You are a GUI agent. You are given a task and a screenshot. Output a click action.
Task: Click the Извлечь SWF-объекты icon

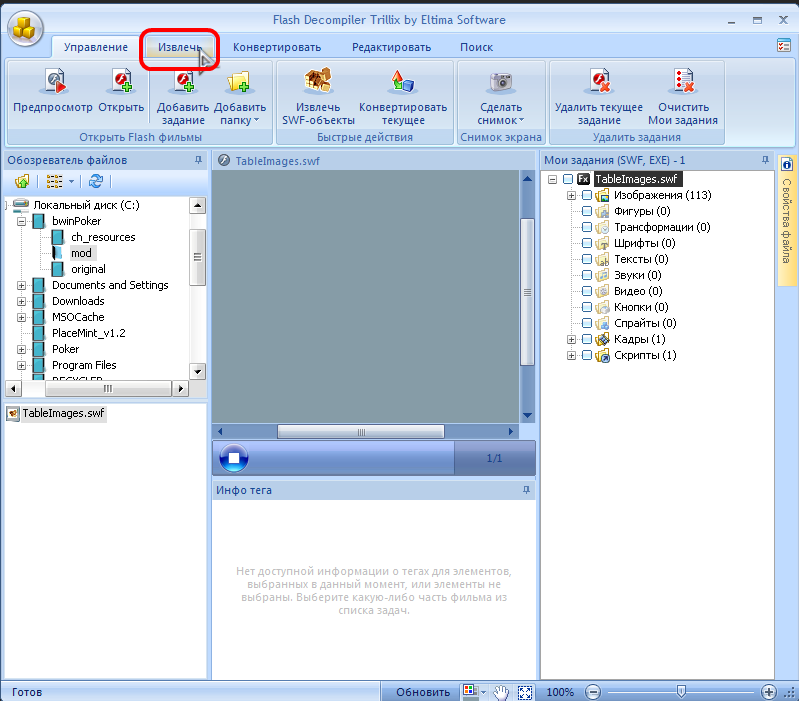[318, 82]
